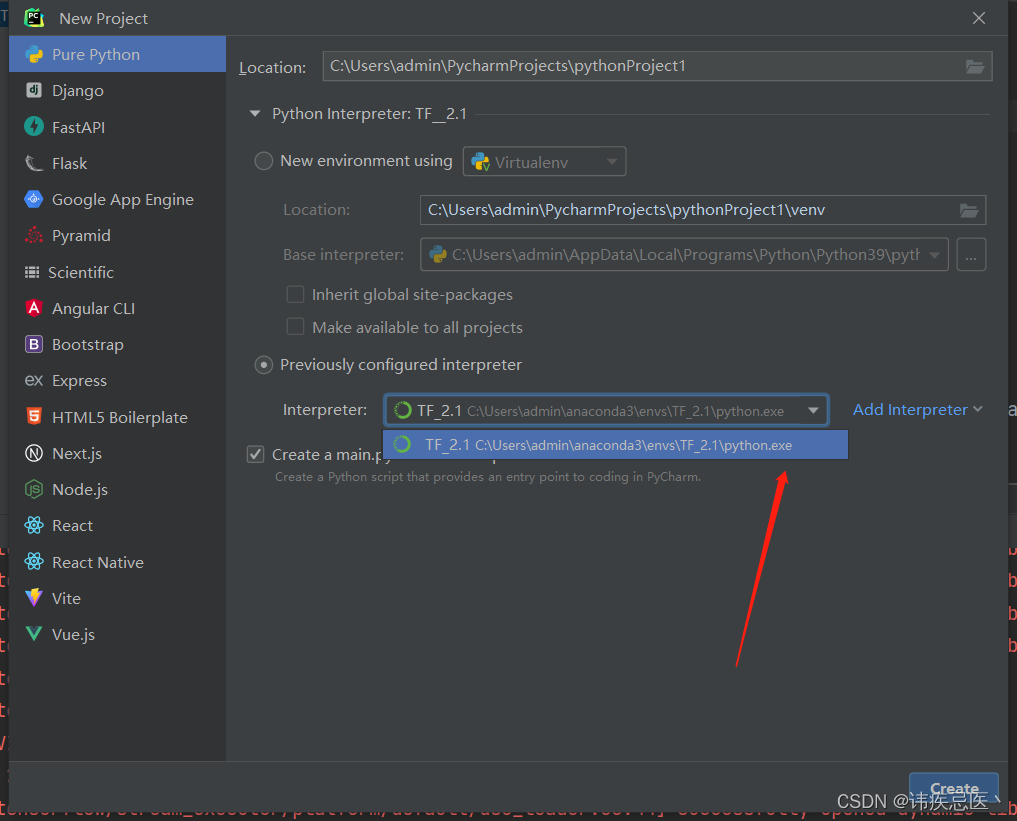Click the React atom icon
This screenshot has width=1017, height=821.
point(34,525)
